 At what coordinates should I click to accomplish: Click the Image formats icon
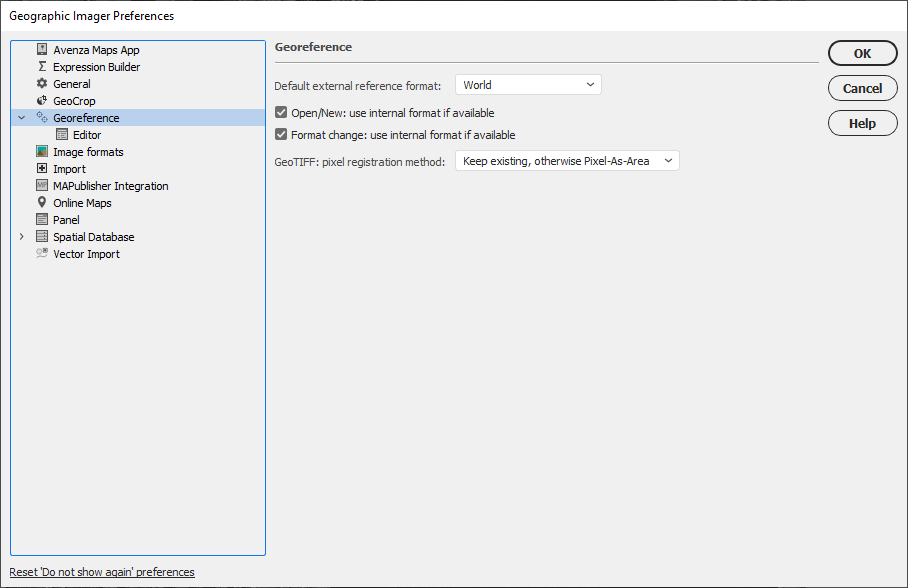[42, 152]
